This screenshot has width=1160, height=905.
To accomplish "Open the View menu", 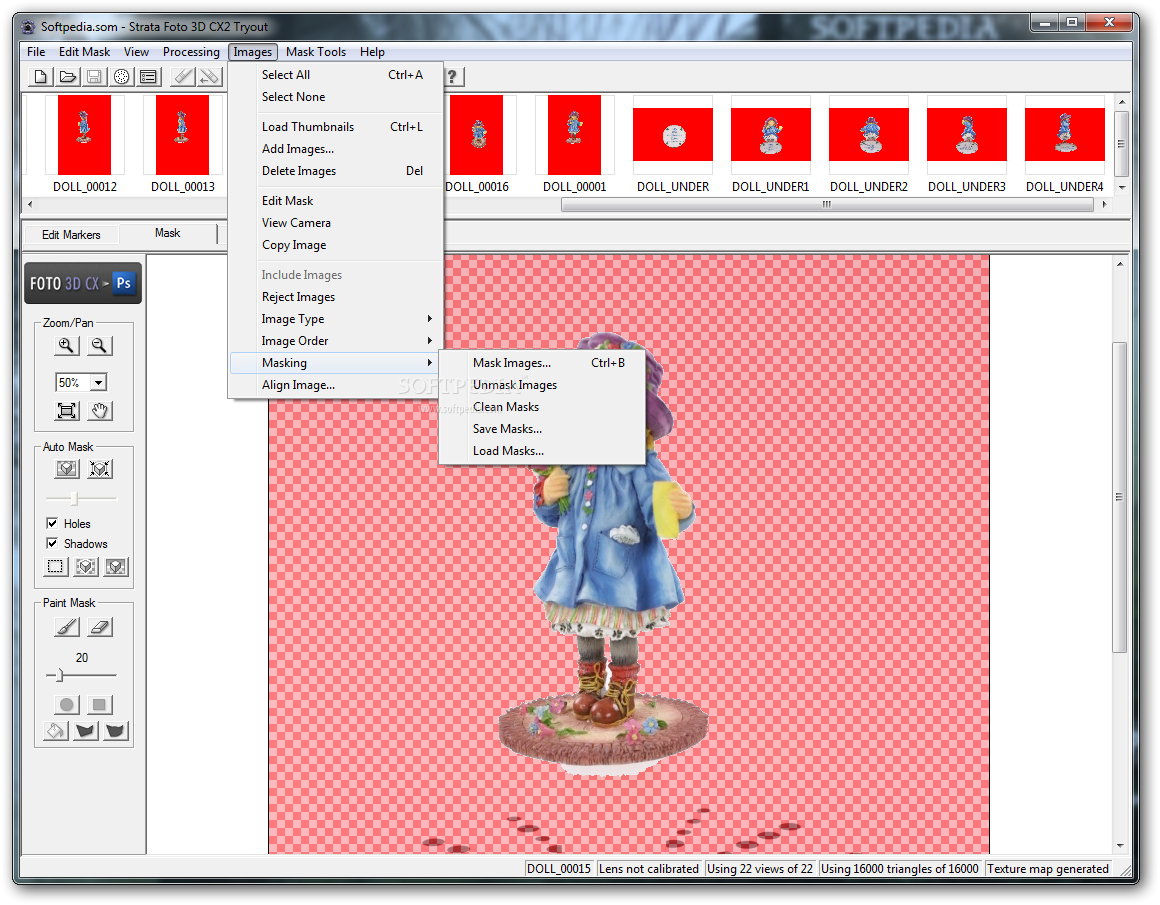I will (136, 52).
